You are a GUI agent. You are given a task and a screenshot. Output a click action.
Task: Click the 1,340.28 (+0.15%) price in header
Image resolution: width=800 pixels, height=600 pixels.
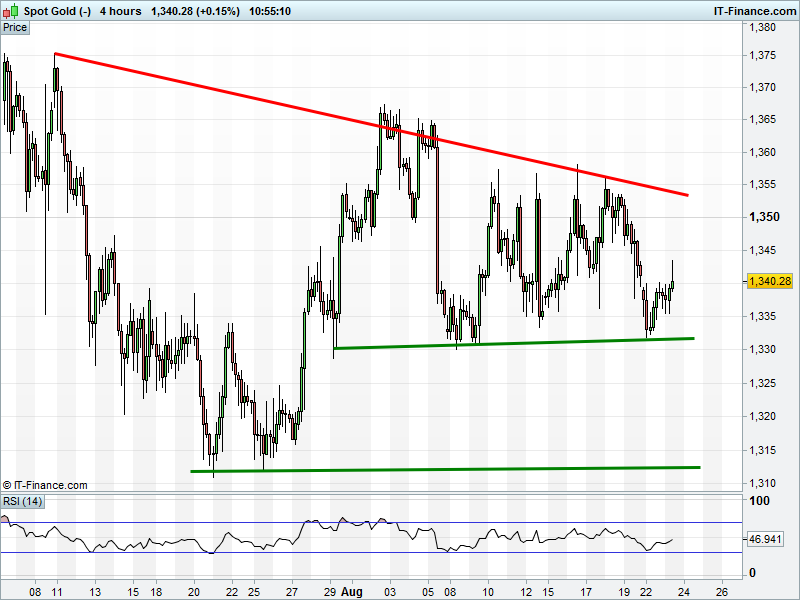point(195,11)
